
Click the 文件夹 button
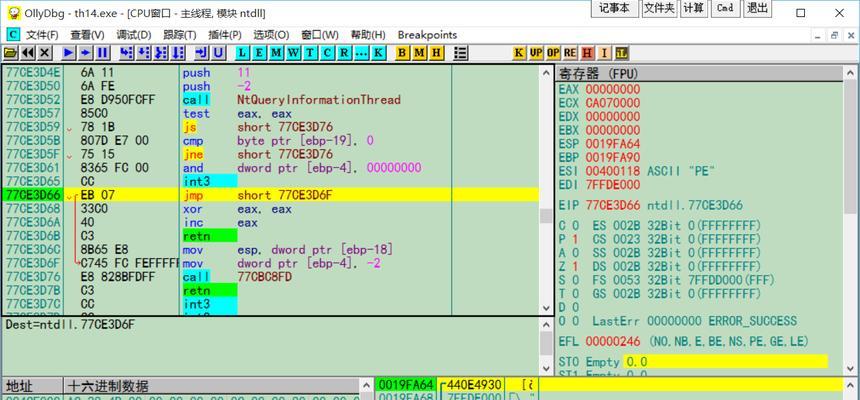659,8
